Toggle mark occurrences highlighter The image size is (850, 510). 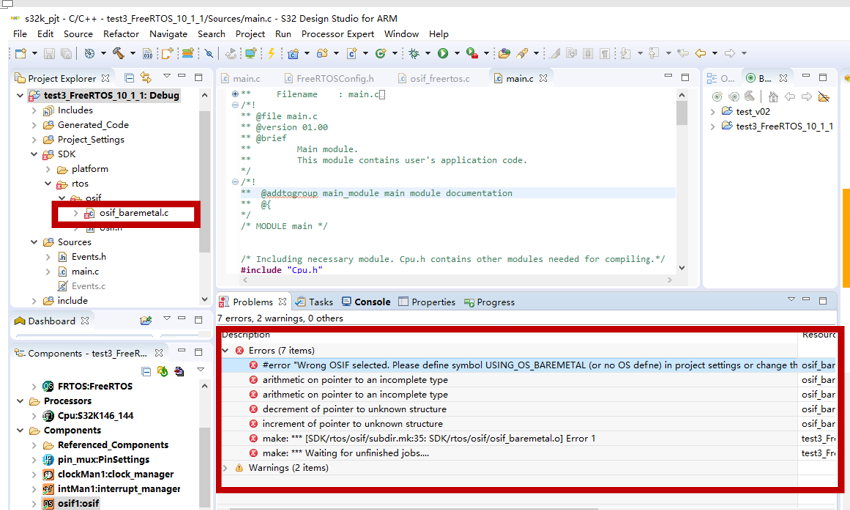coord(555,53)
